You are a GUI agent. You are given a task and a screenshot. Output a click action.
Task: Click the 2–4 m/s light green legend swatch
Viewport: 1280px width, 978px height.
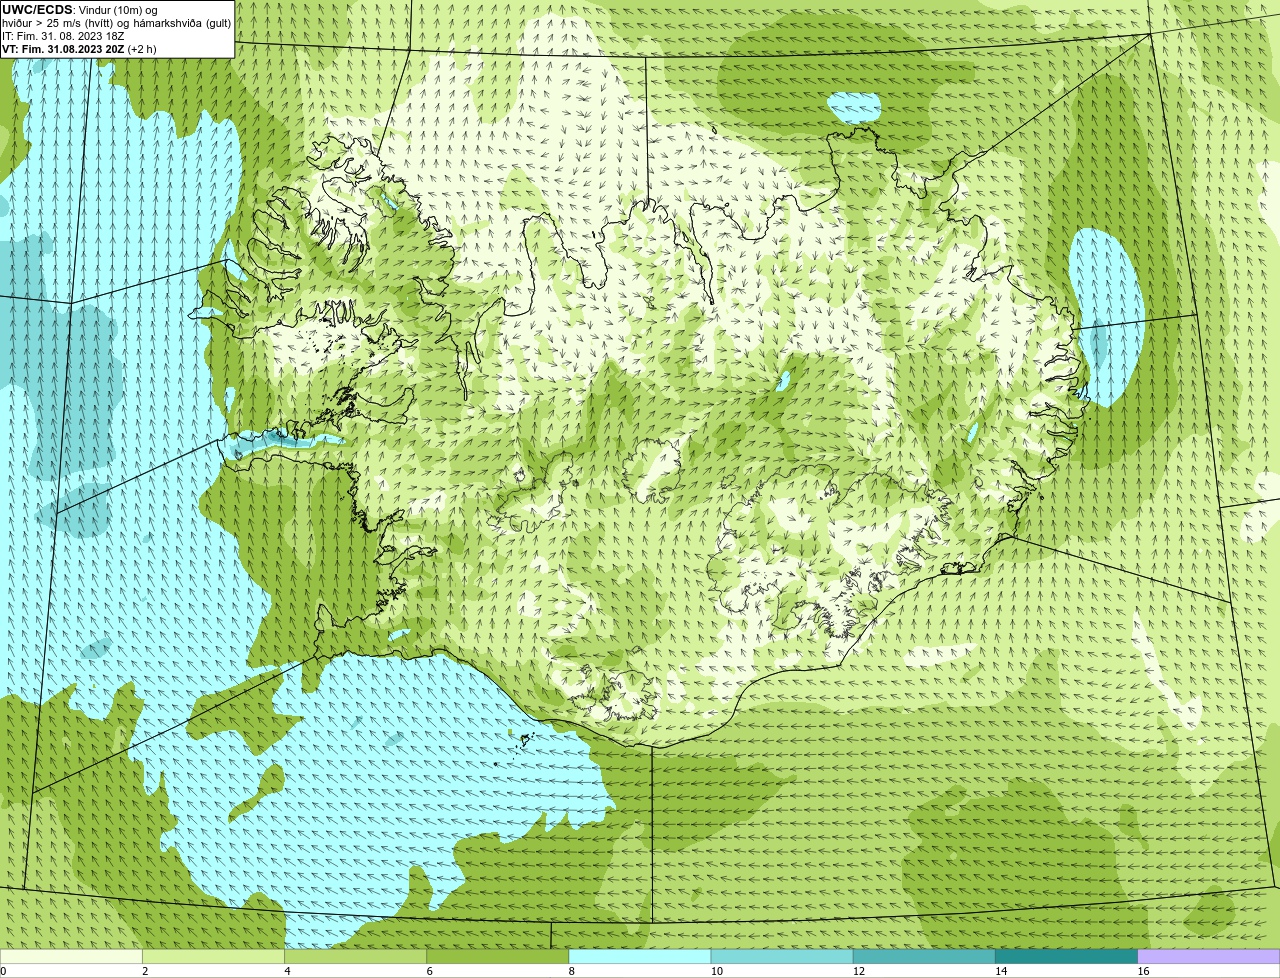pos(213,956)
